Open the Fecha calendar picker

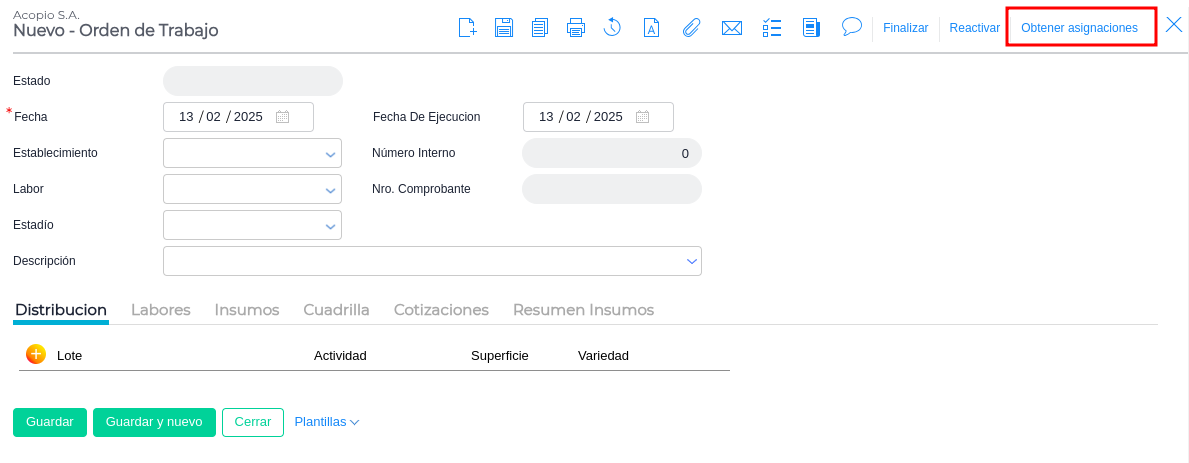283,117
